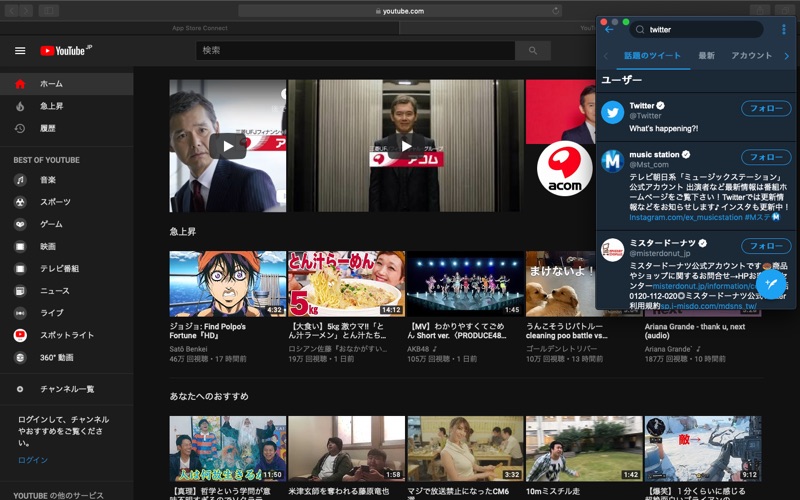Open the YouTube hamburger guide menu
Screen dimensions: 800x500
coord(20,51)
